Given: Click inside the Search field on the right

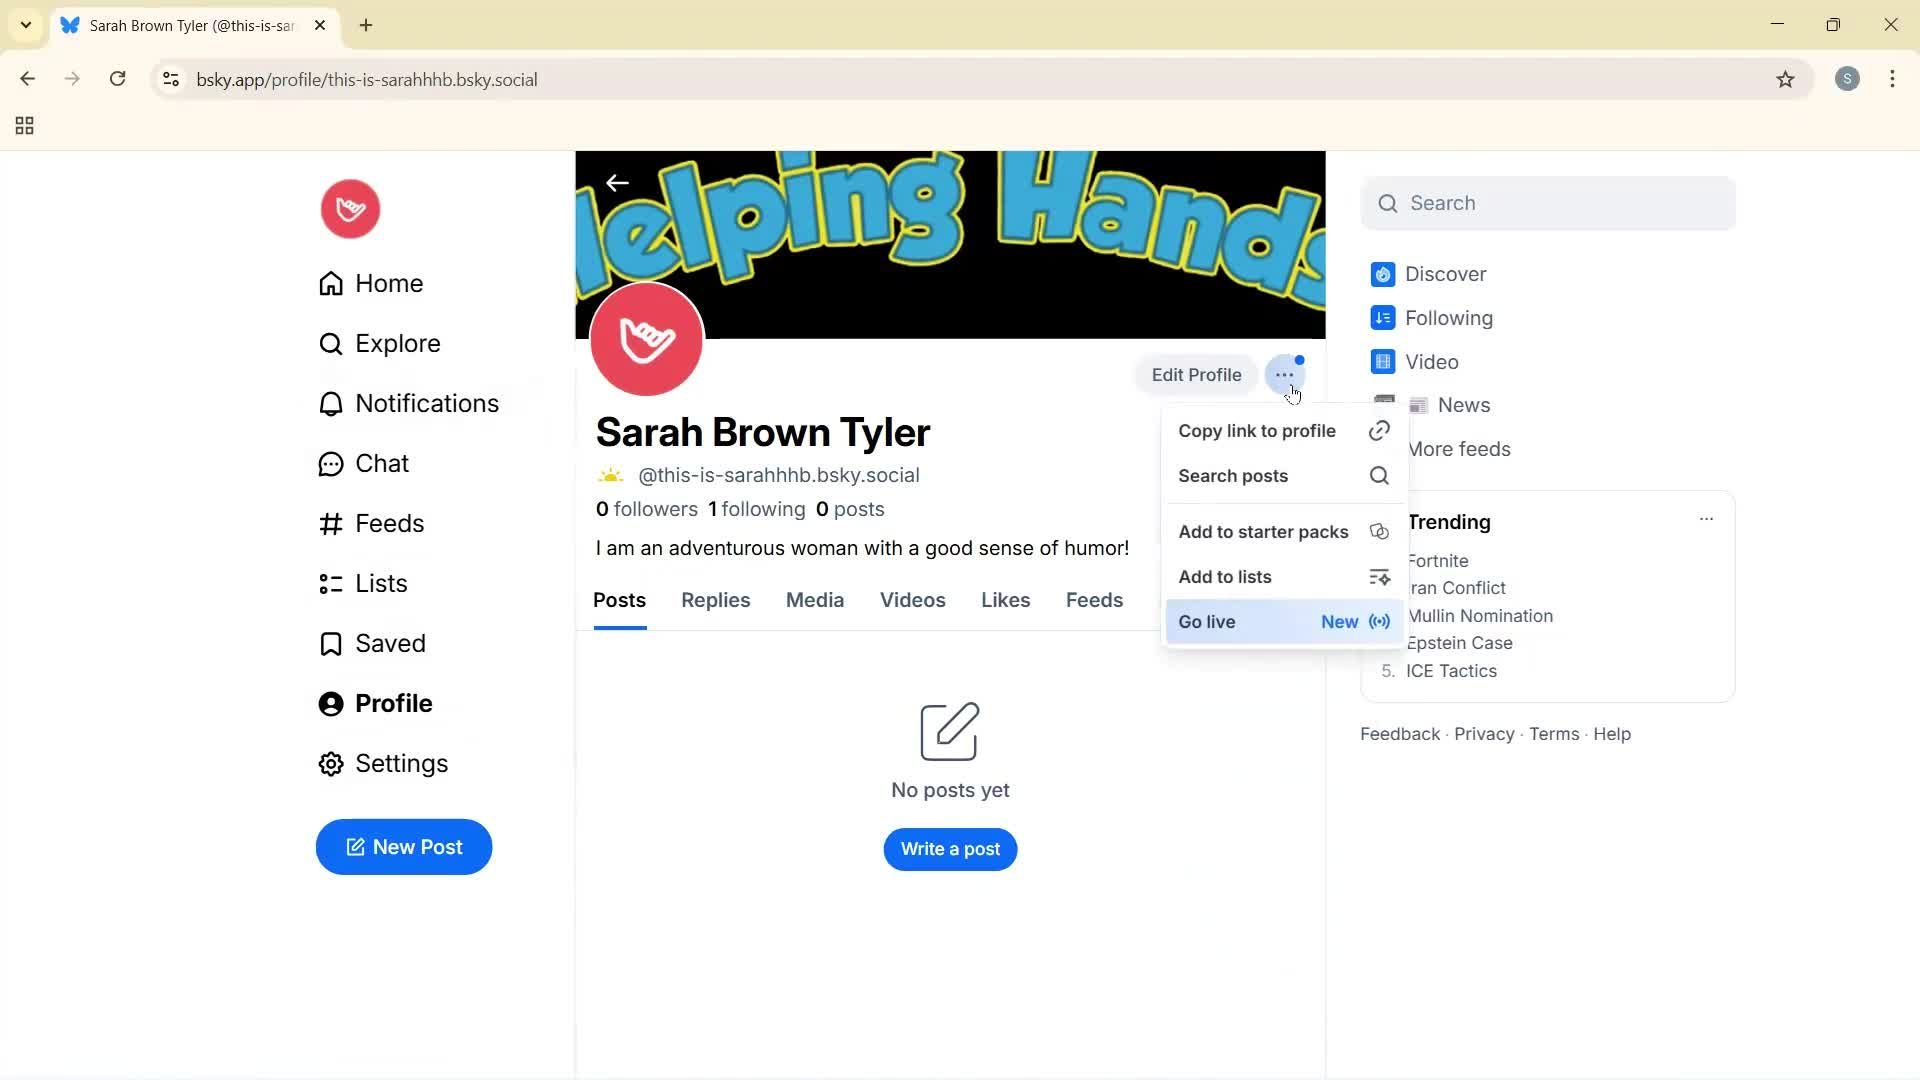Looking at the screenshot, I should pos(1547,203).
